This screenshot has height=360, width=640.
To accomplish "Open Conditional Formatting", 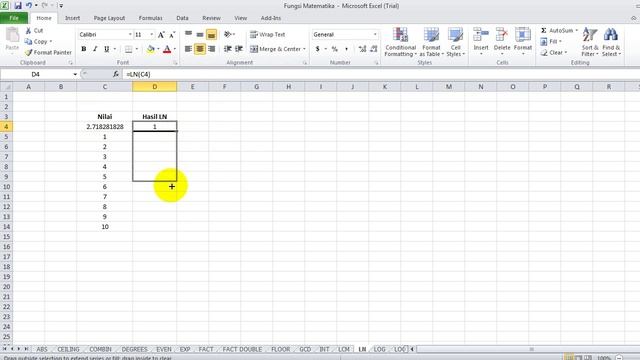I will (400, 42).
